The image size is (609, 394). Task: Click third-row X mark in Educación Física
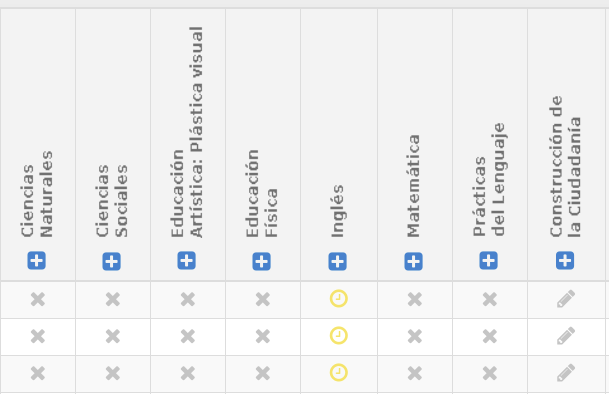(263, 373)
